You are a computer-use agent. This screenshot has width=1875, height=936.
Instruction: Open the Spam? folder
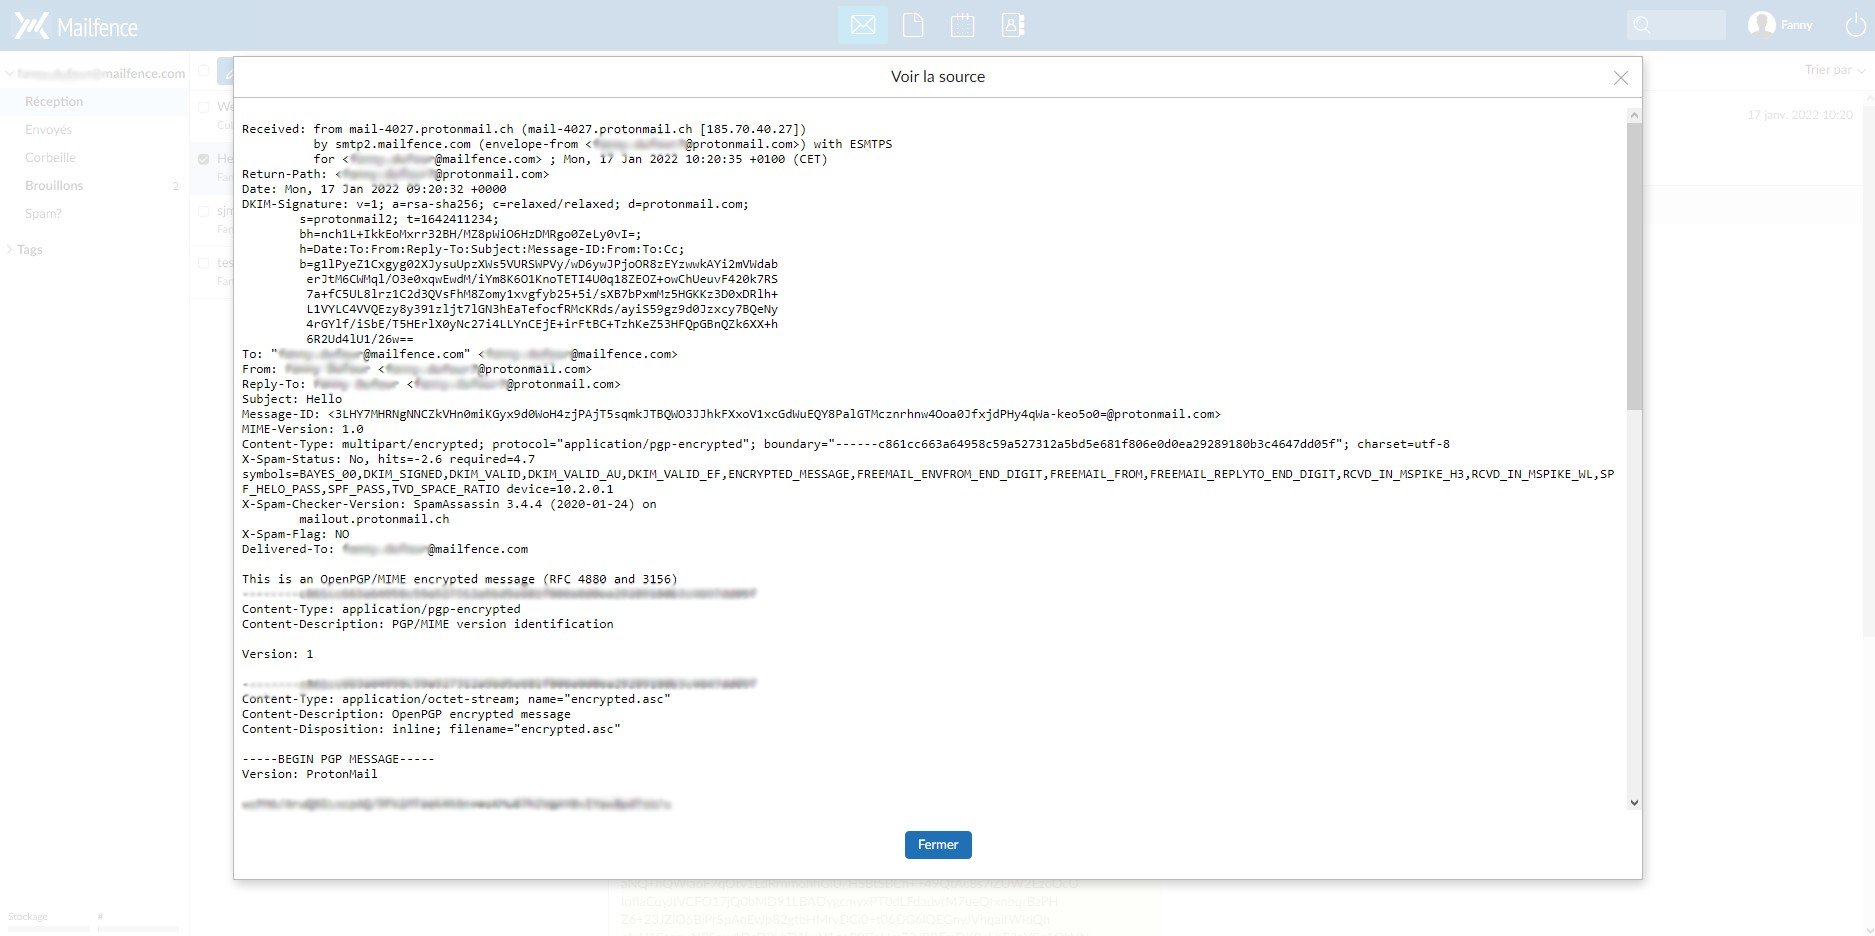43,214
